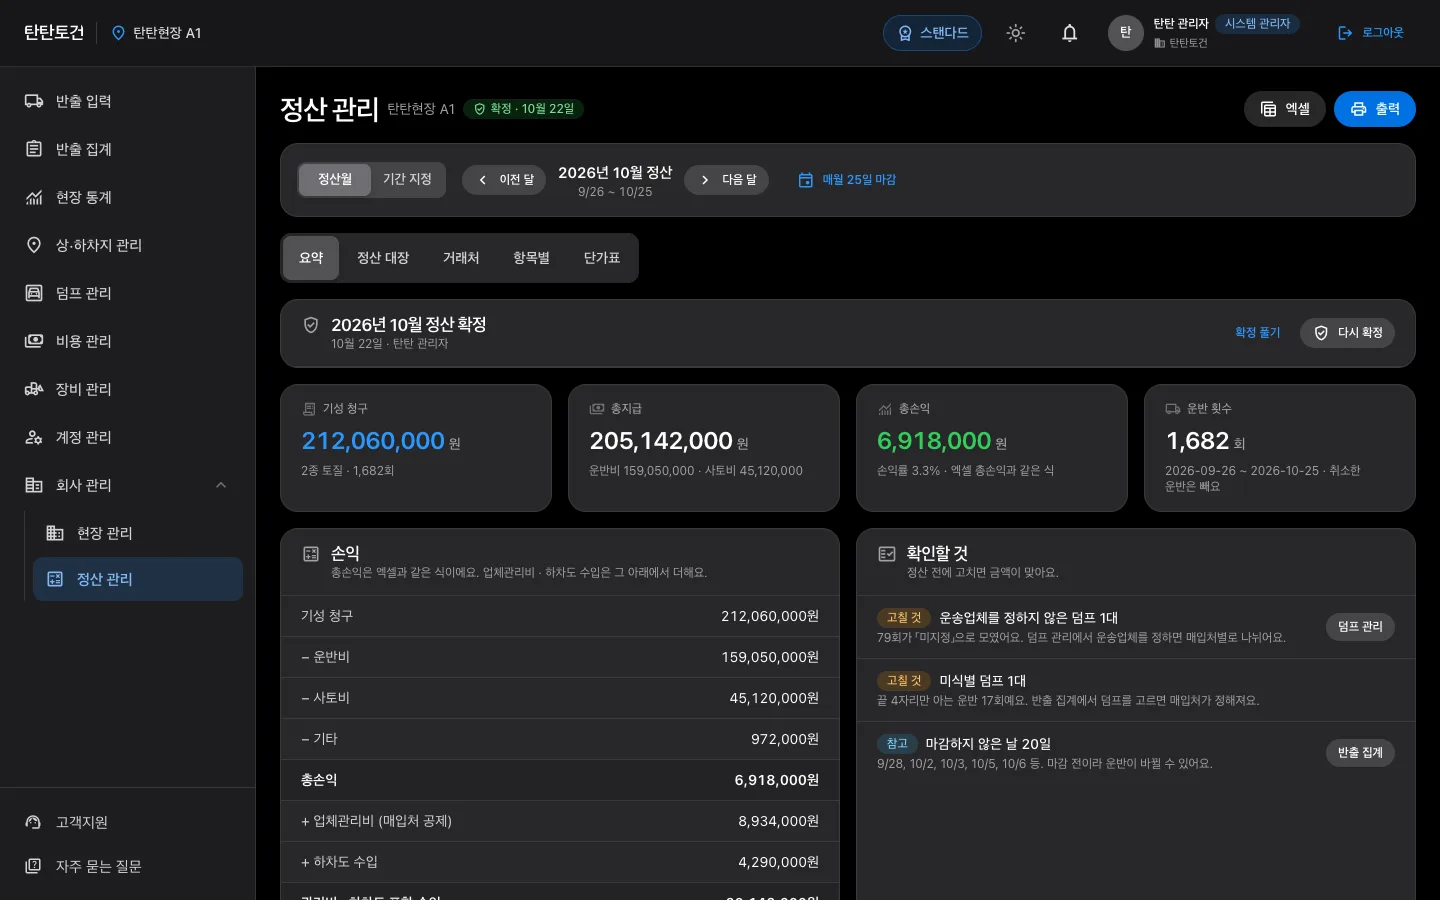Click the 확정 · 10월 22일 status badge
Screen dimensions: 1440x900
click(523, 109)
